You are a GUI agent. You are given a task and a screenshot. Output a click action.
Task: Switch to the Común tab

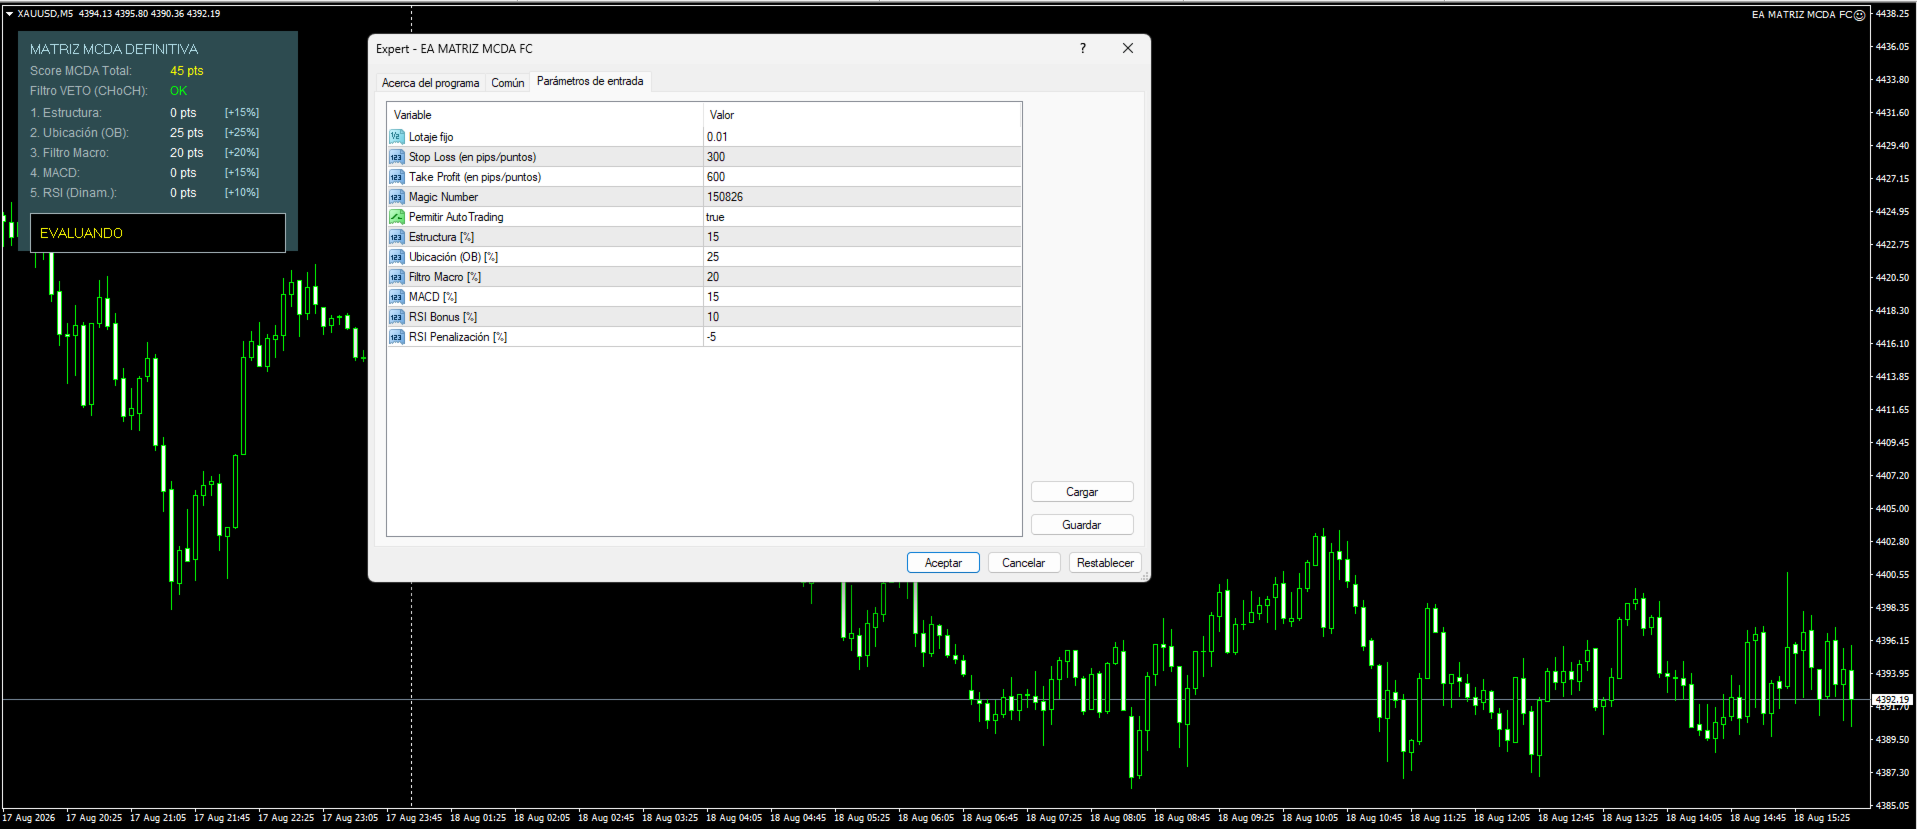click(508, 83)
